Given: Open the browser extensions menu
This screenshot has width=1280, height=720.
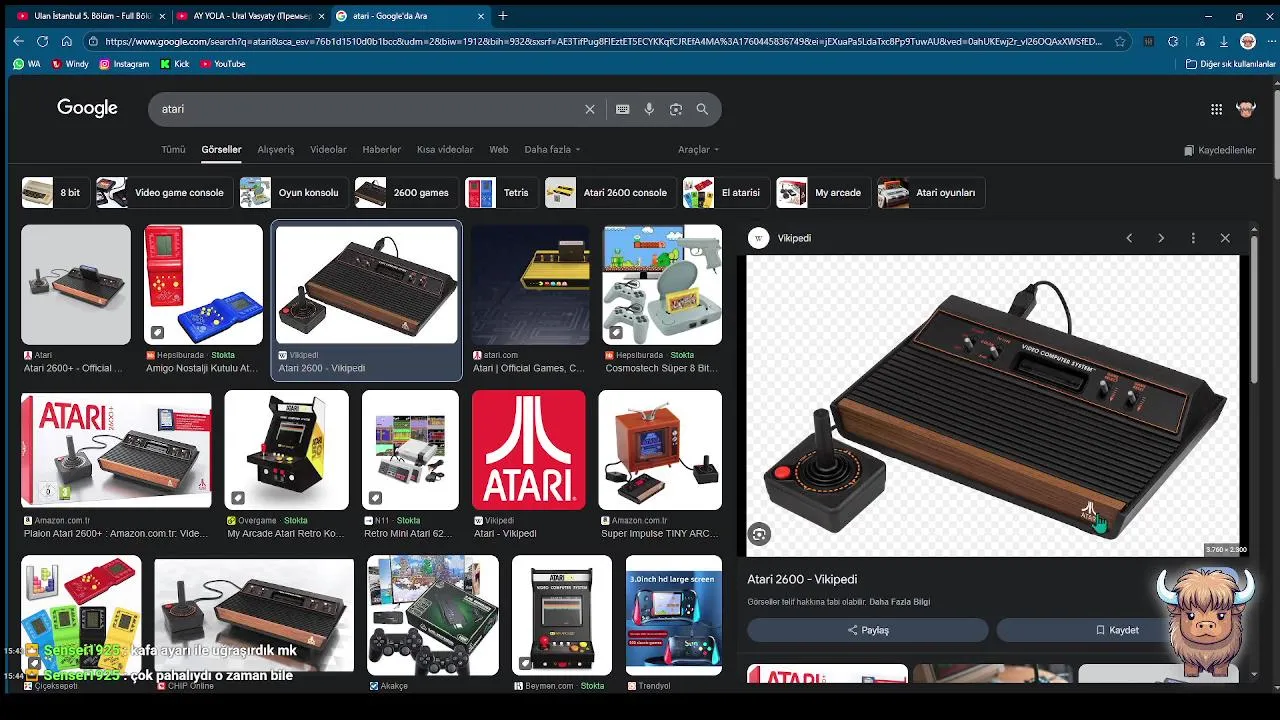Looking at the screenshot, I should coord(1173,42).
